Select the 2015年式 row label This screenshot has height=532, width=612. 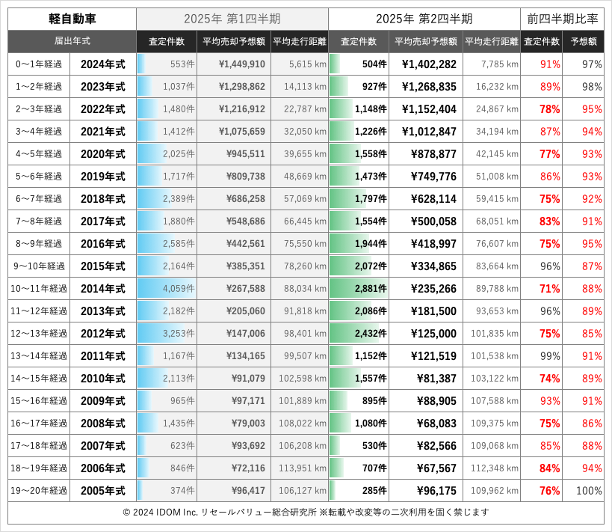[x=103, y=266]
